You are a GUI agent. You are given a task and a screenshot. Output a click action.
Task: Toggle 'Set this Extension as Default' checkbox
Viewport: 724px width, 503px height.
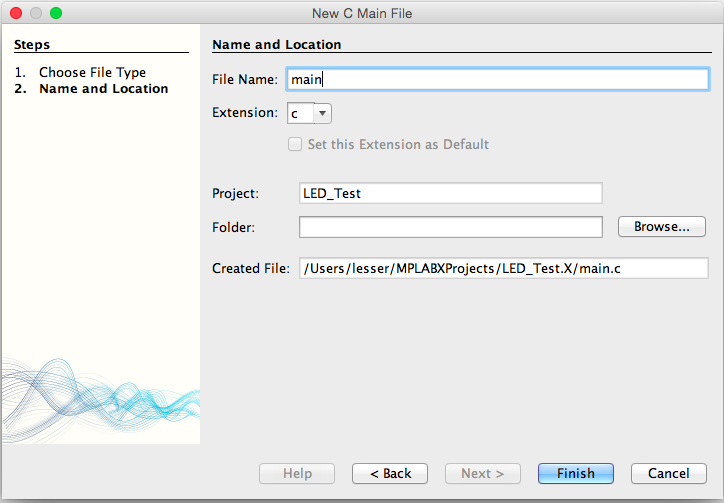pyautogui.click(x=295, y=144)
